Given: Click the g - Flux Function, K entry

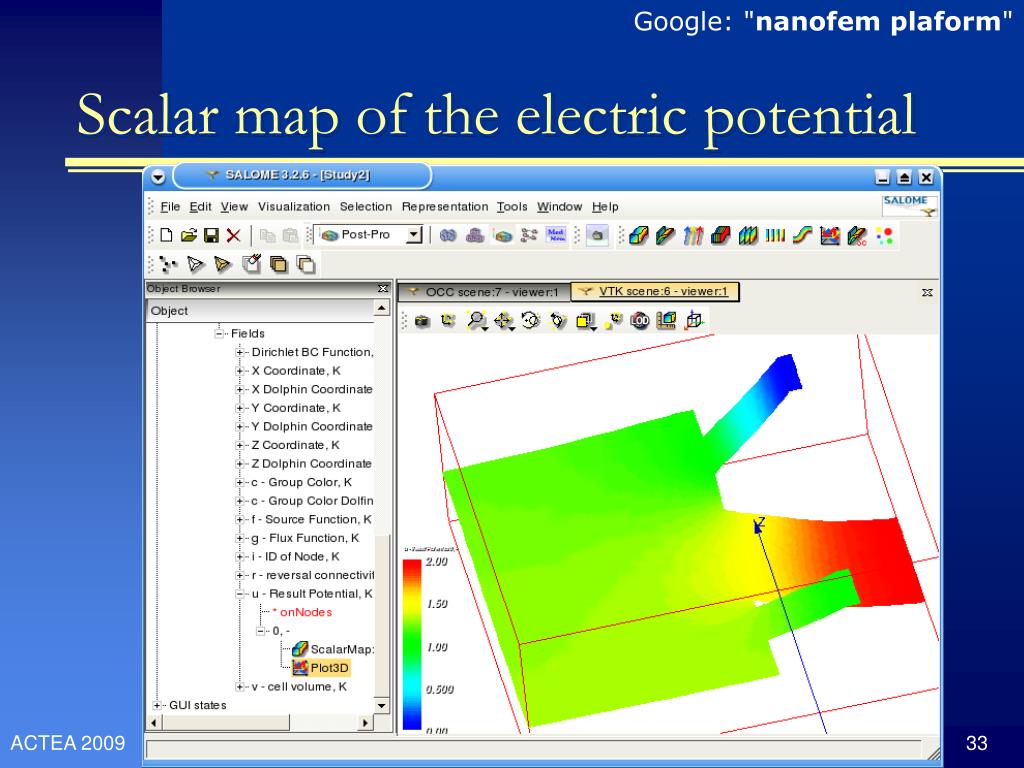Looking at the screenshot, I should [x=305, y=538].
